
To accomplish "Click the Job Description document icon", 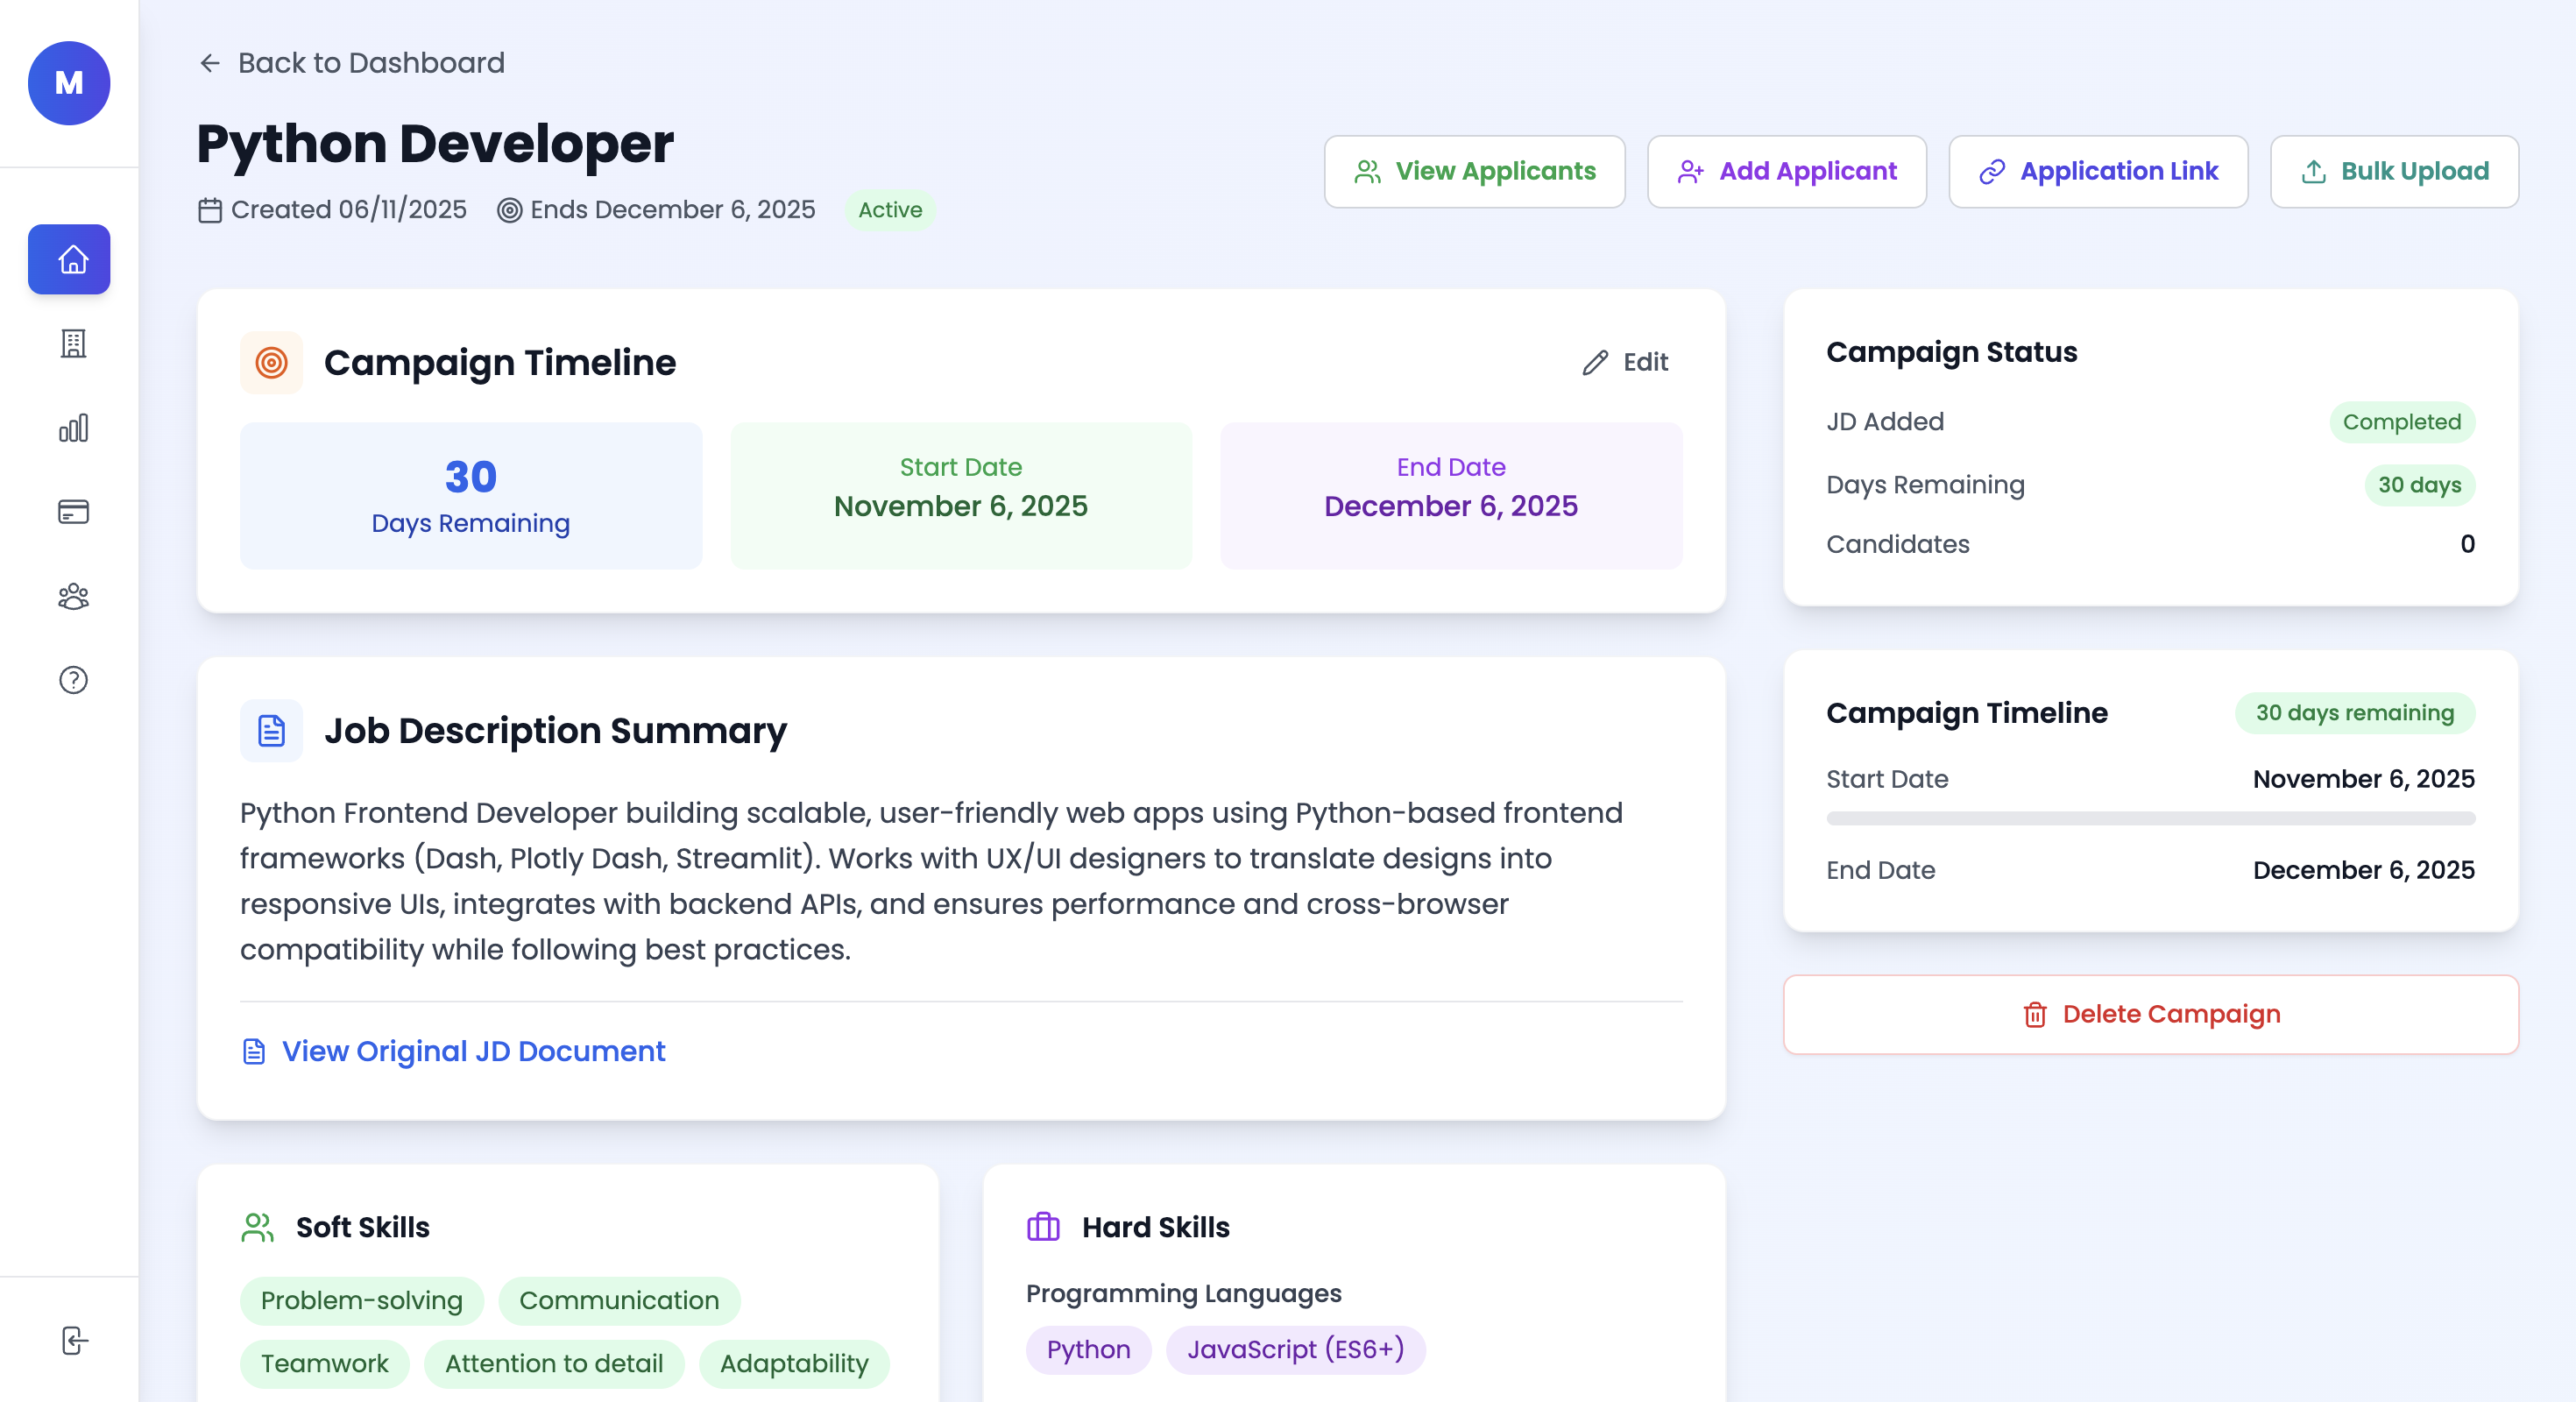I will 271,730.
